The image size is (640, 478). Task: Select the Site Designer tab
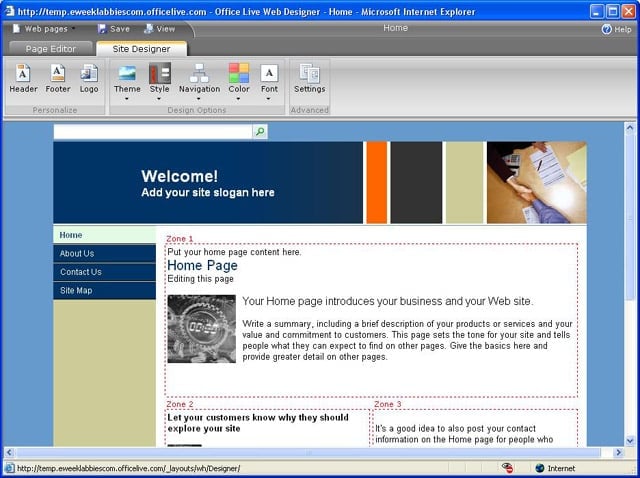(141, 49)
